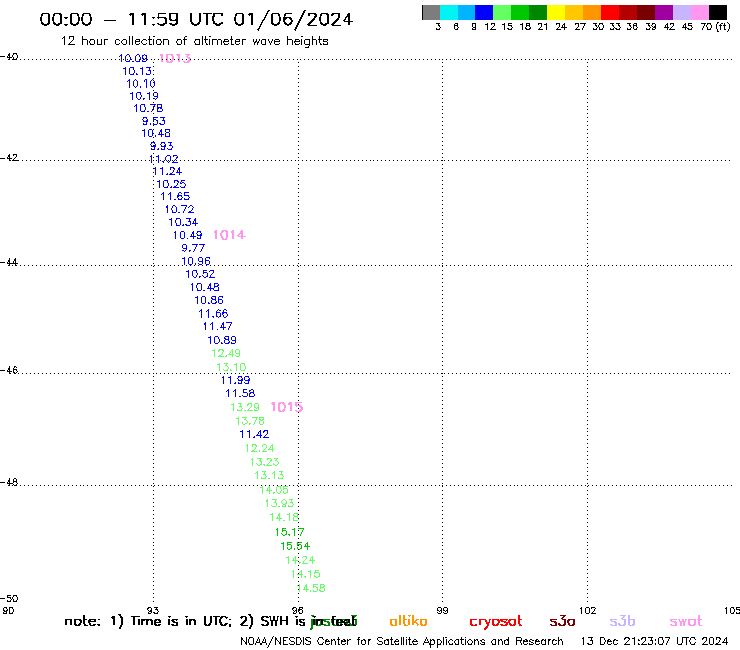Screen dimensions: 740x650
Task: Click the chart title date 01/06/2024
Action: click(x=293, y=19)
